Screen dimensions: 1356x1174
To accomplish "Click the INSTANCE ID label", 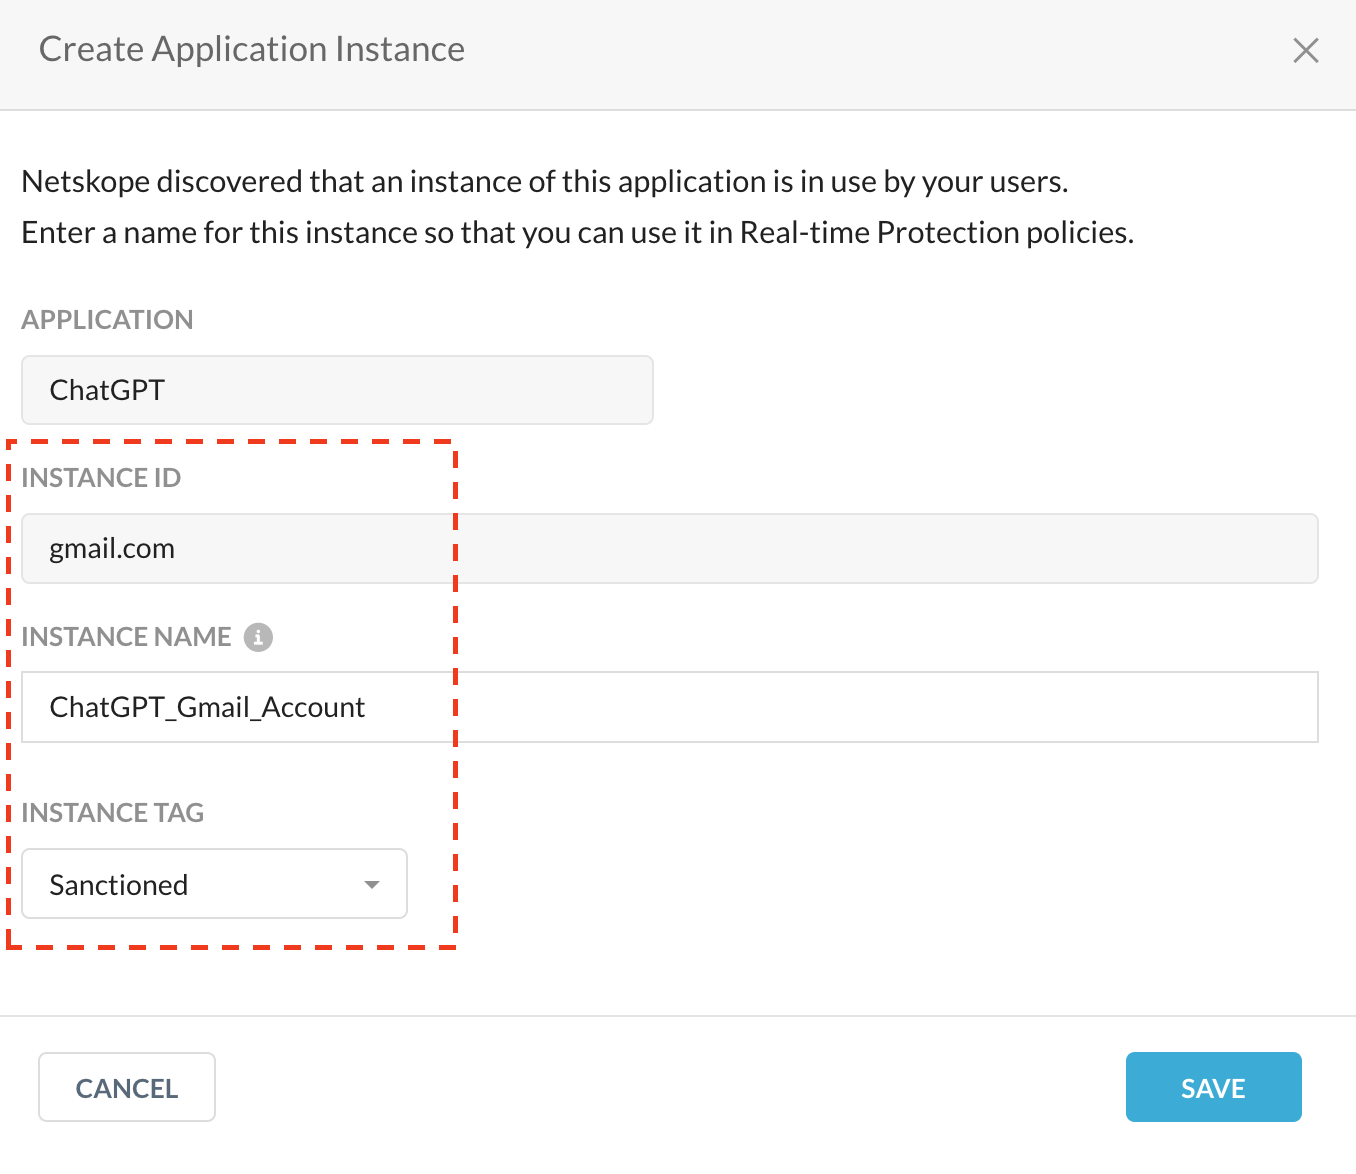I will click(101, 478).
